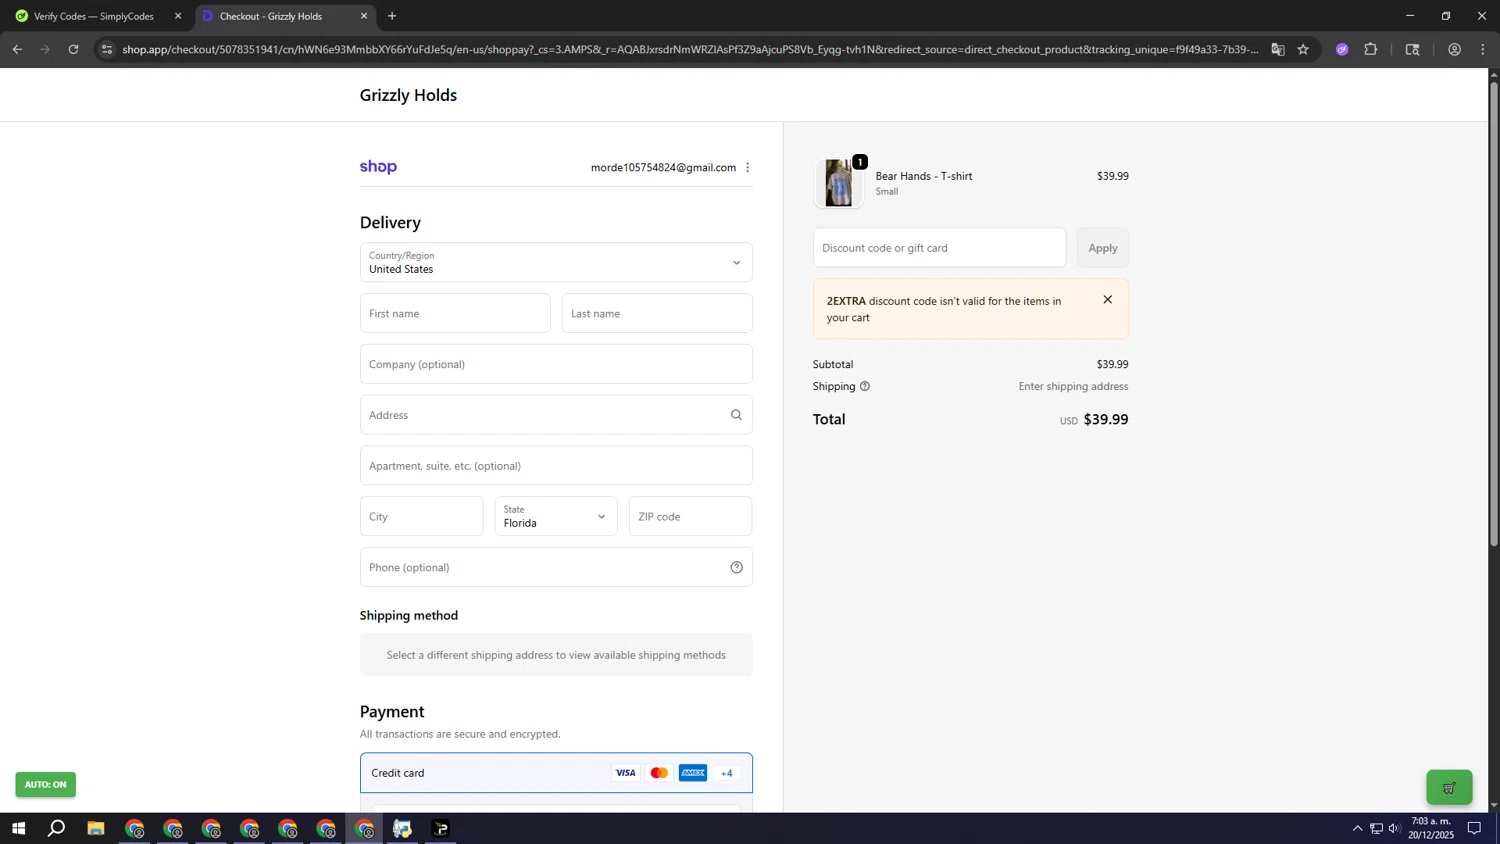View site information icon in address bar

[x=107, y=49]
